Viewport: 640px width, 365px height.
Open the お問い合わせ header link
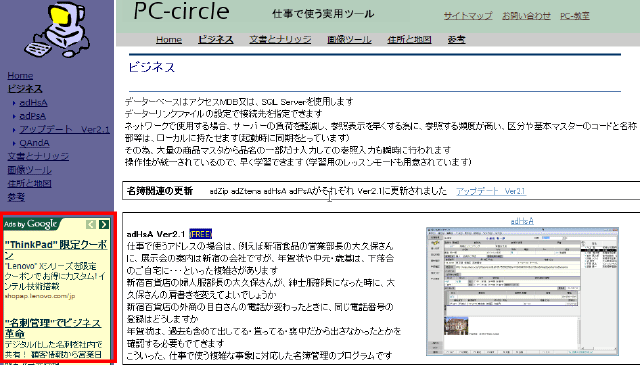526,16
